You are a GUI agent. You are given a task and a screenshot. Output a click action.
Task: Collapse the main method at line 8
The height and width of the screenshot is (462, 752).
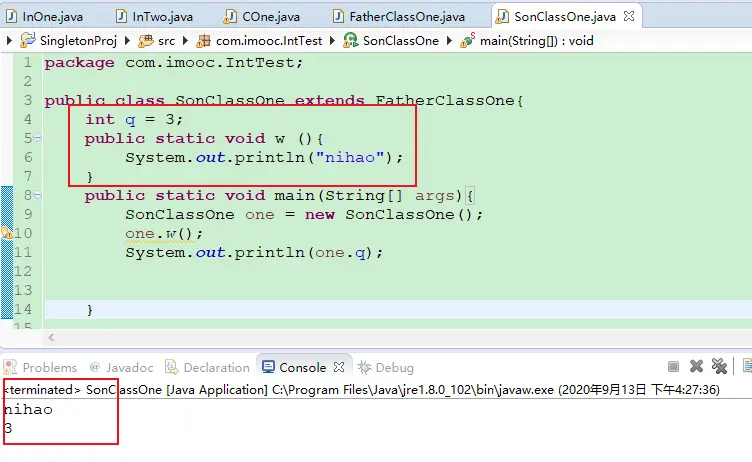coord(39,195)
